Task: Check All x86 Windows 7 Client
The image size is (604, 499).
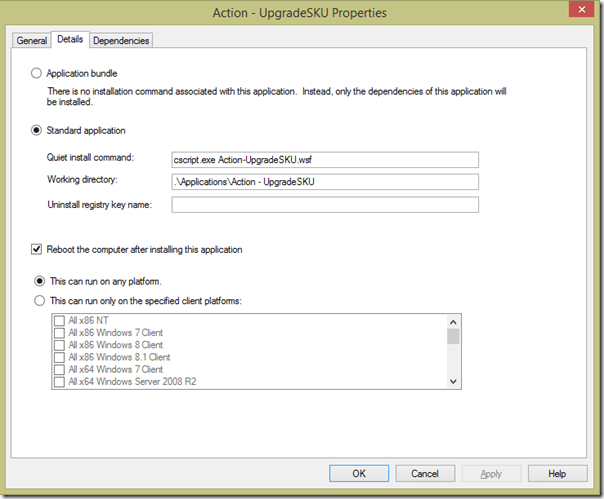Action: (60, 333)
